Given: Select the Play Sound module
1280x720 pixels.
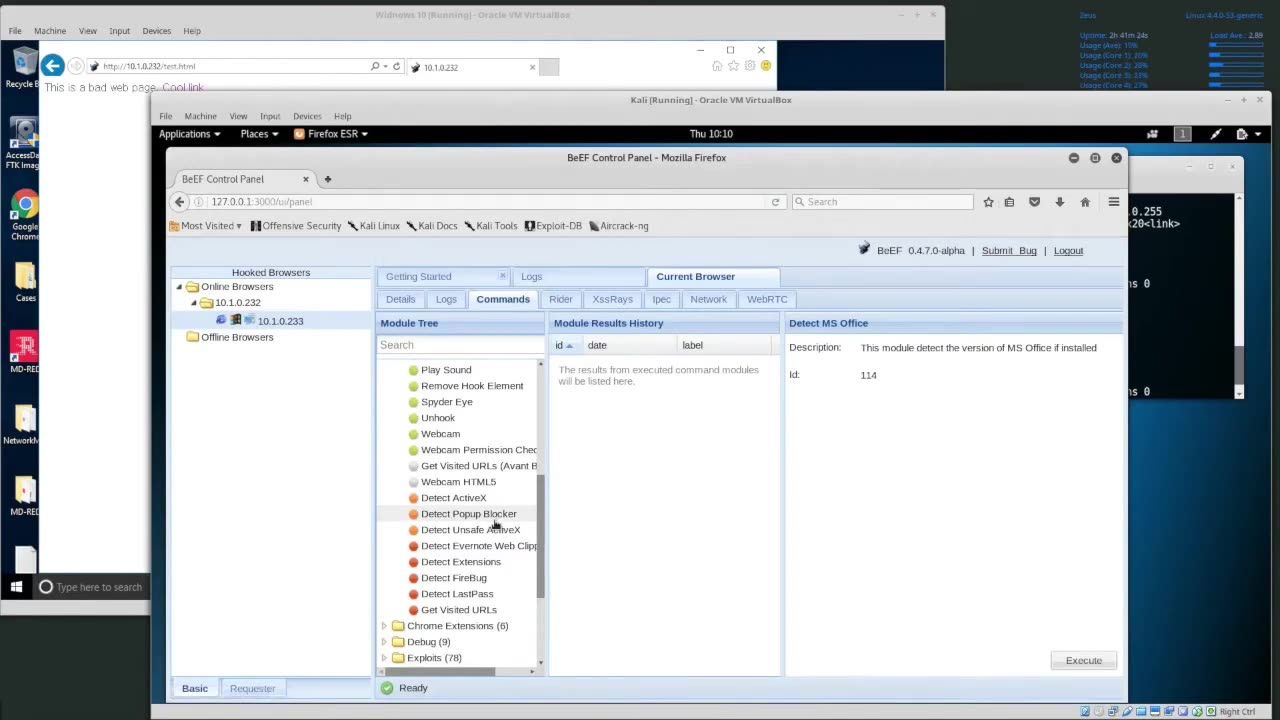Looking at the screenshot, I should pyautogui.click(x=446, y=370).
